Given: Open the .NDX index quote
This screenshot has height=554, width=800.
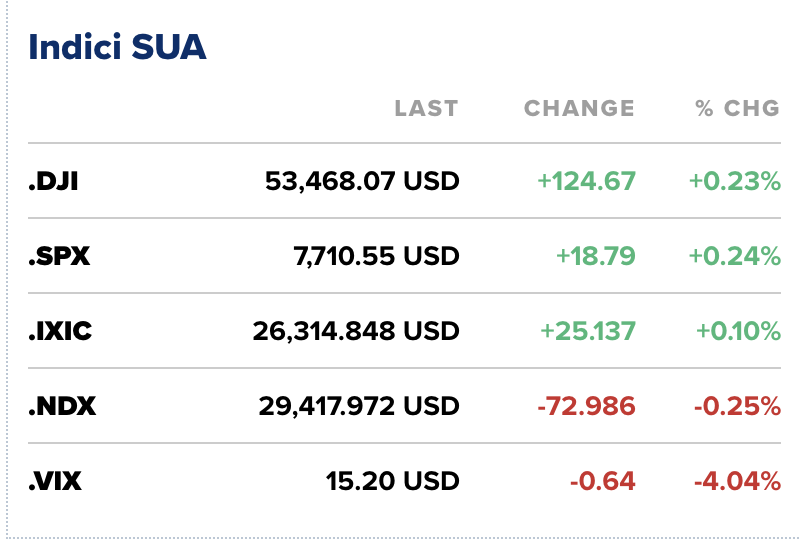Looking at the screenshot, I should (x=62, y=406).
